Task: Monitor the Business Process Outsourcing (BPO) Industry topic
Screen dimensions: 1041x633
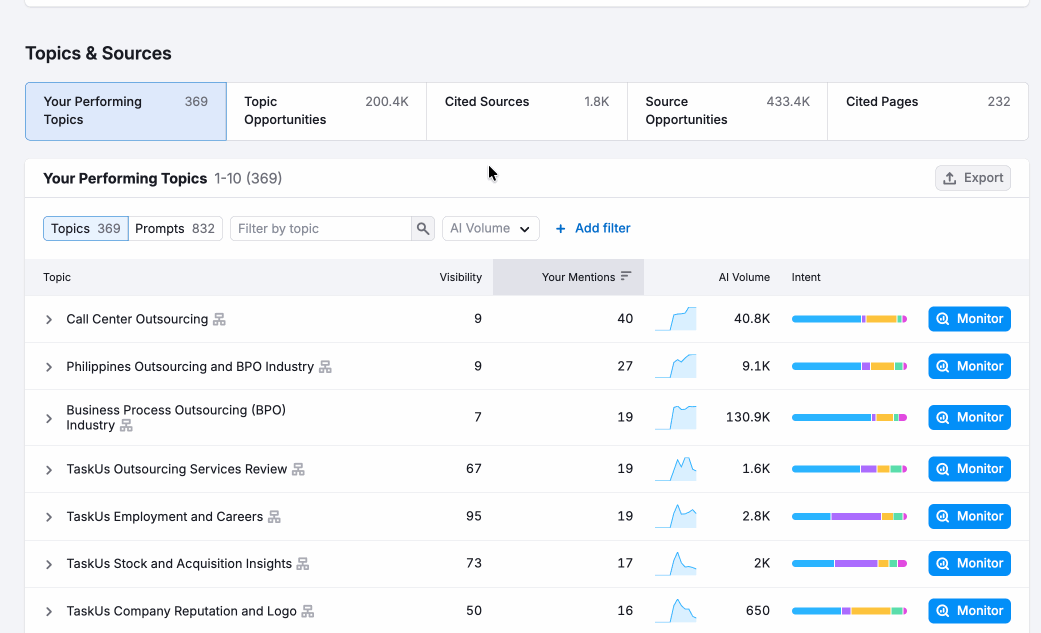Action: [969, 417]
